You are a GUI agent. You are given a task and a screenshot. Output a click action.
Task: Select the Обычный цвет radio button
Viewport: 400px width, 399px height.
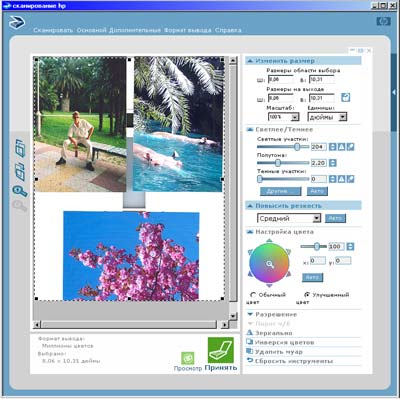pyautogui.click(x=253, y=295)
